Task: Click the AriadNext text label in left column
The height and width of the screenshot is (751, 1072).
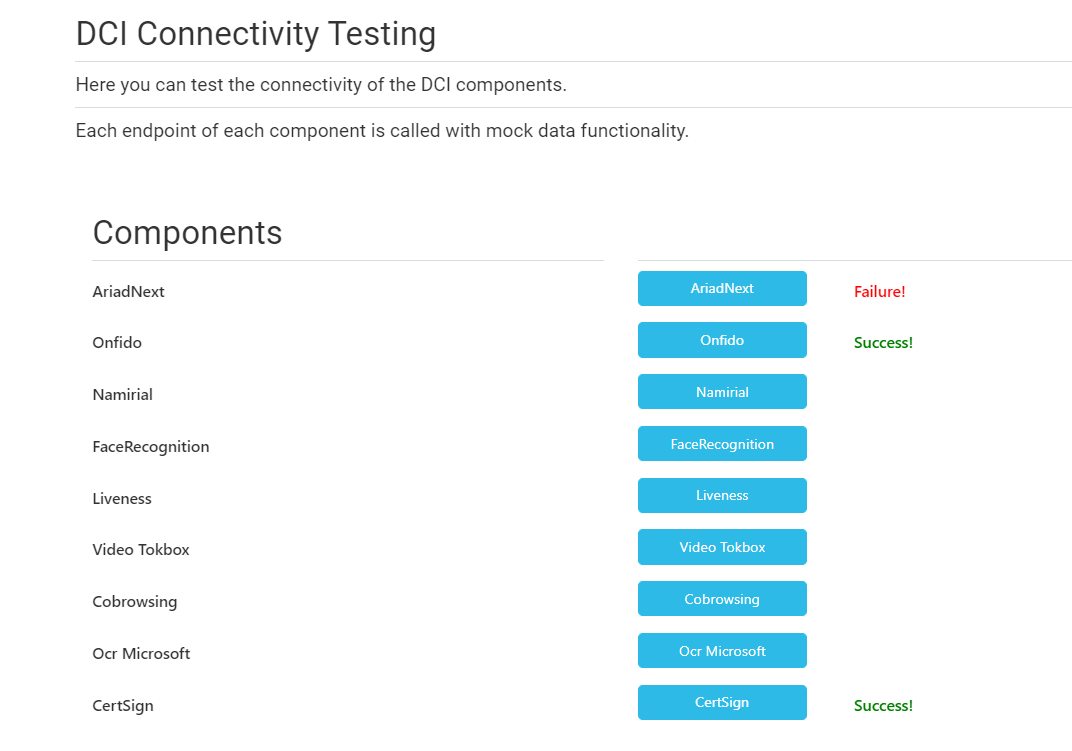Action: [128, 292]
